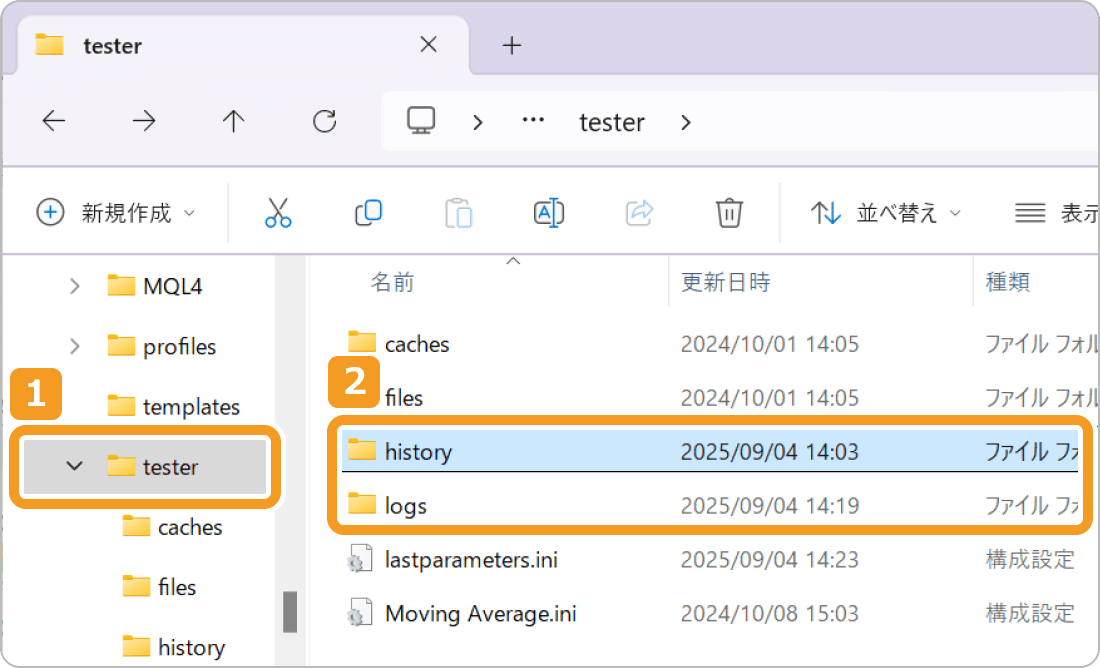Click the Delete trash can icon
Viewport: 1100px width, 668px height.
pyautogui.click(x=729, y=212)
